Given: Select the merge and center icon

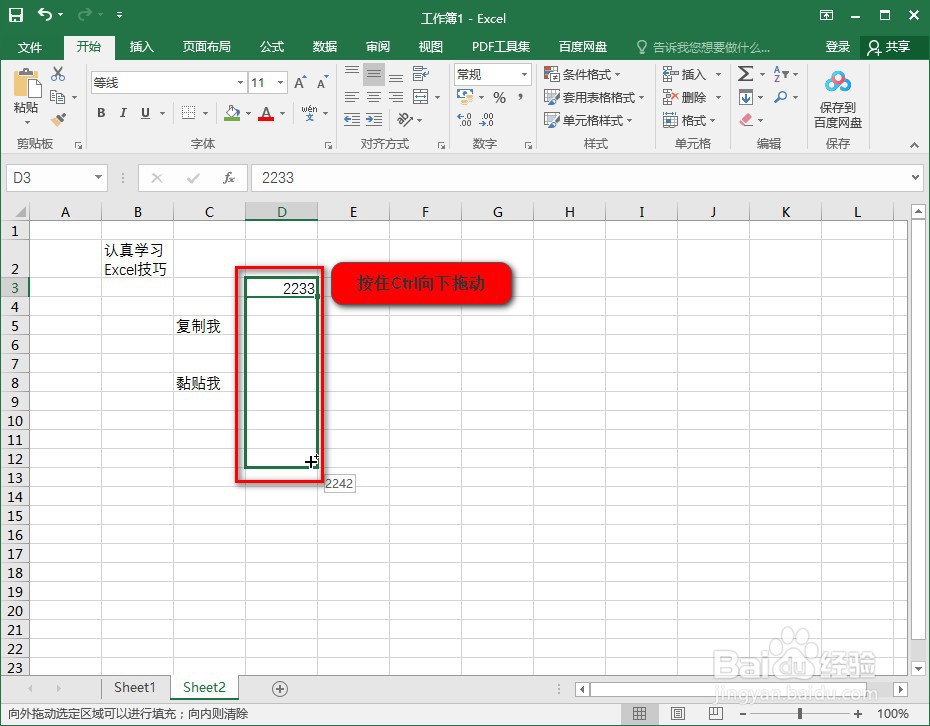Looking at the screenshot, I should pos(421,96).
